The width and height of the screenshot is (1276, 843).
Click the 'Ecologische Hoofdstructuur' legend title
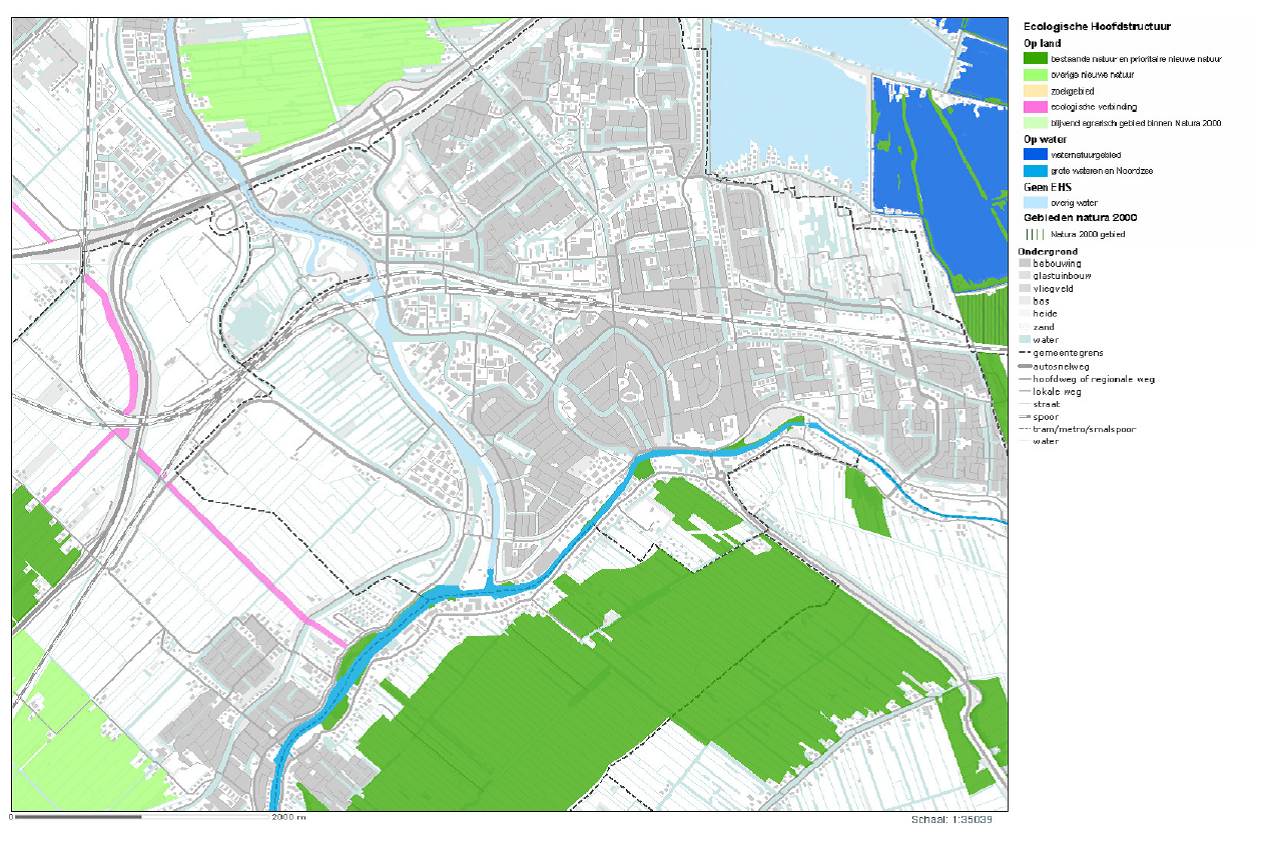(x=1096, y=27)
